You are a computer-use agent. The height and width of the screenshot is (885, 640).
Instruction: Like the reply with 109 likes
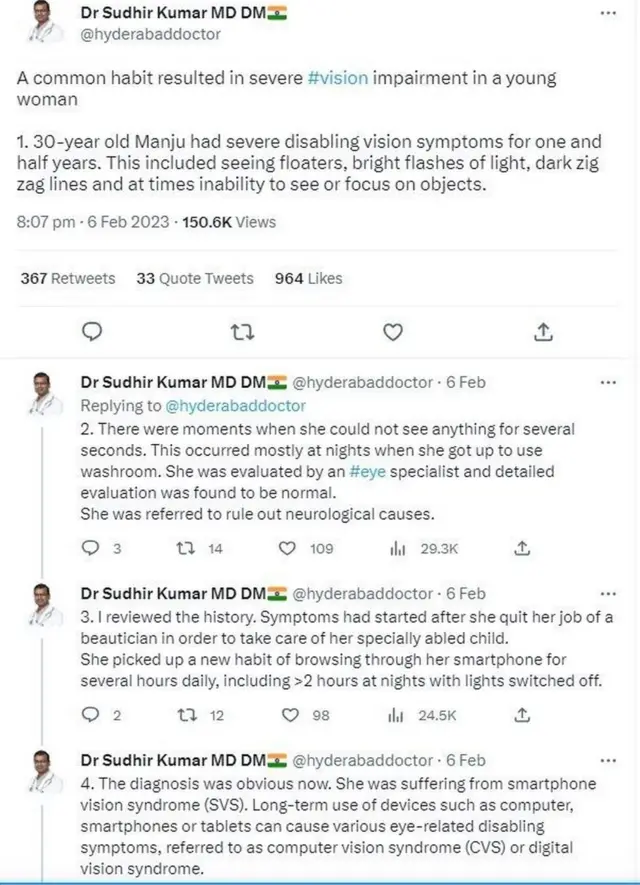click(288, 548)
